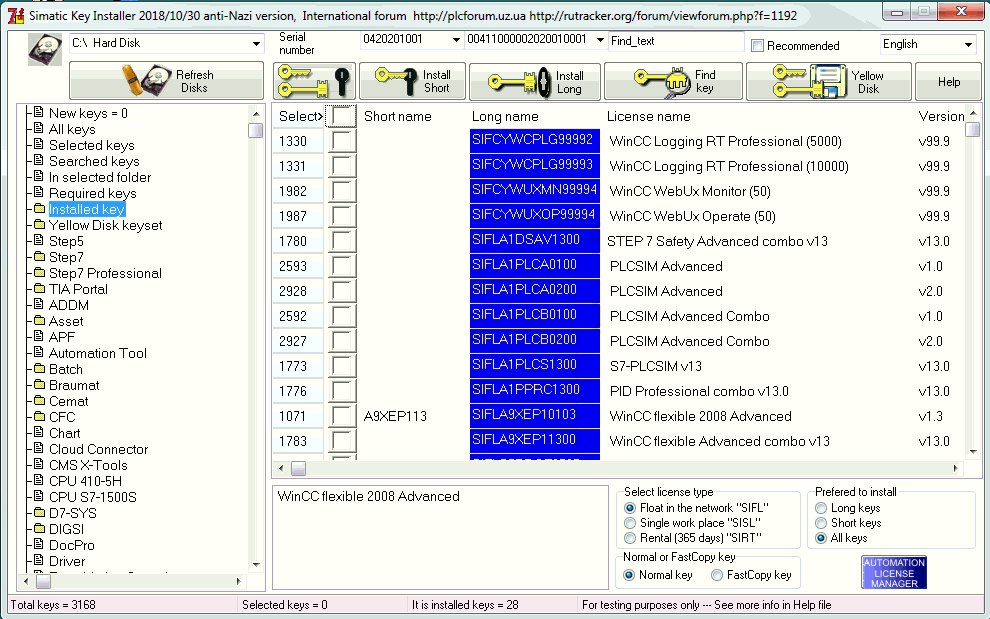Click document icon next to DocPro
The image size is (990, 619).
click(39, 544)
